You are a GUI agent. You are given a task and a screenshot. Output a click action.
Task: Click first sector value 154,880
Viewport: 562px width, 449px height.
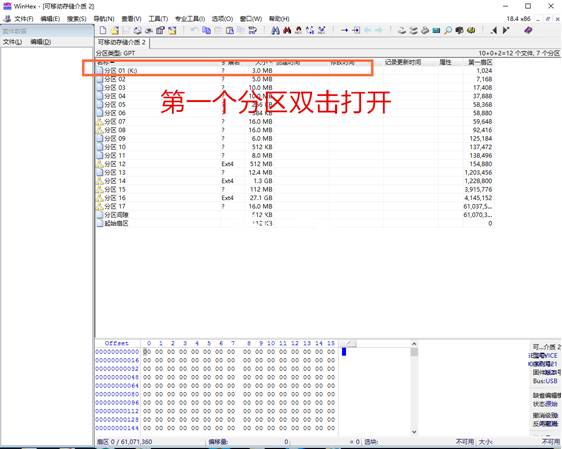coord(482,164)
